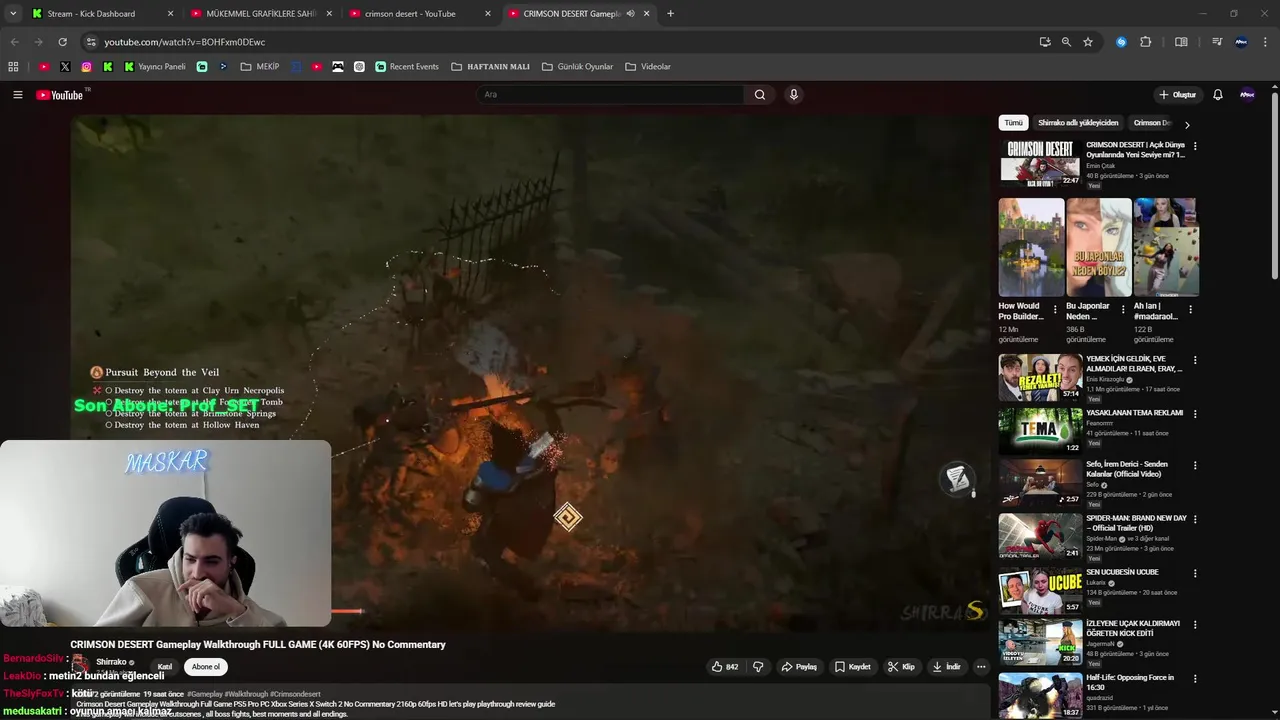Go to the YouTube home logo
This screenshot has height=720, width=1280.
(x=59, y=95)
